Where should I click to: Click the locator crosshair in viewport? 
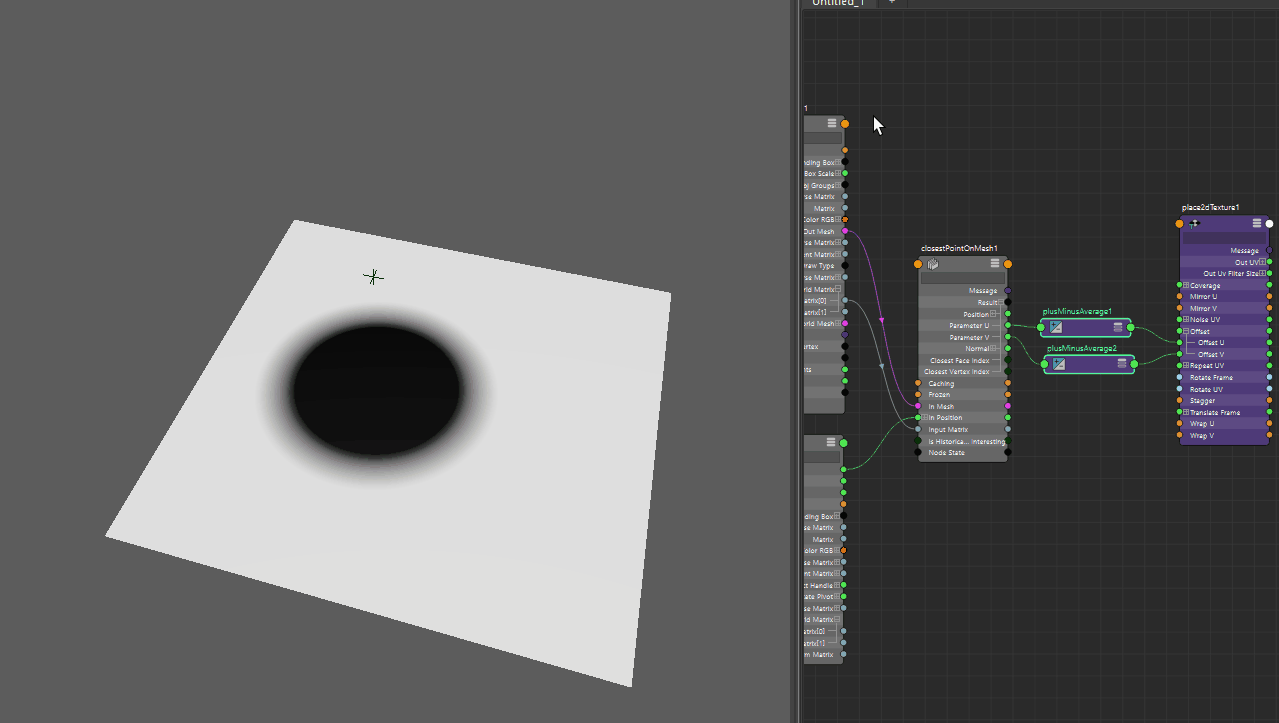[x=373, y=277]
